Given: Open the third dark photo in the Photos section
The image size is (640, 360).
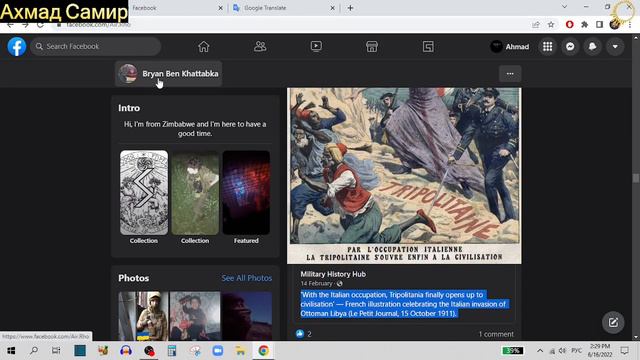Looking at the screenshot, I should coord(247,316).
